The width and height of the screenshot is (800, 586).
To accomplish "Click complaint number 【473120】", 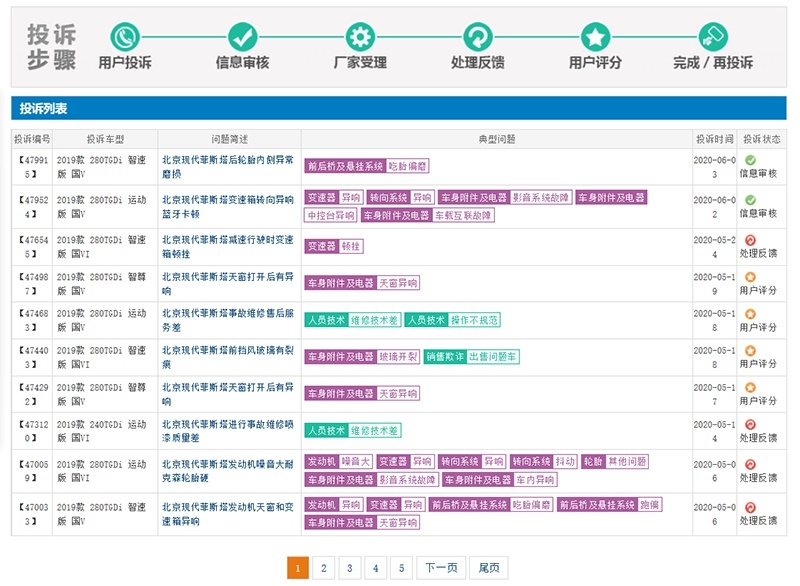I will pos(32,431).
